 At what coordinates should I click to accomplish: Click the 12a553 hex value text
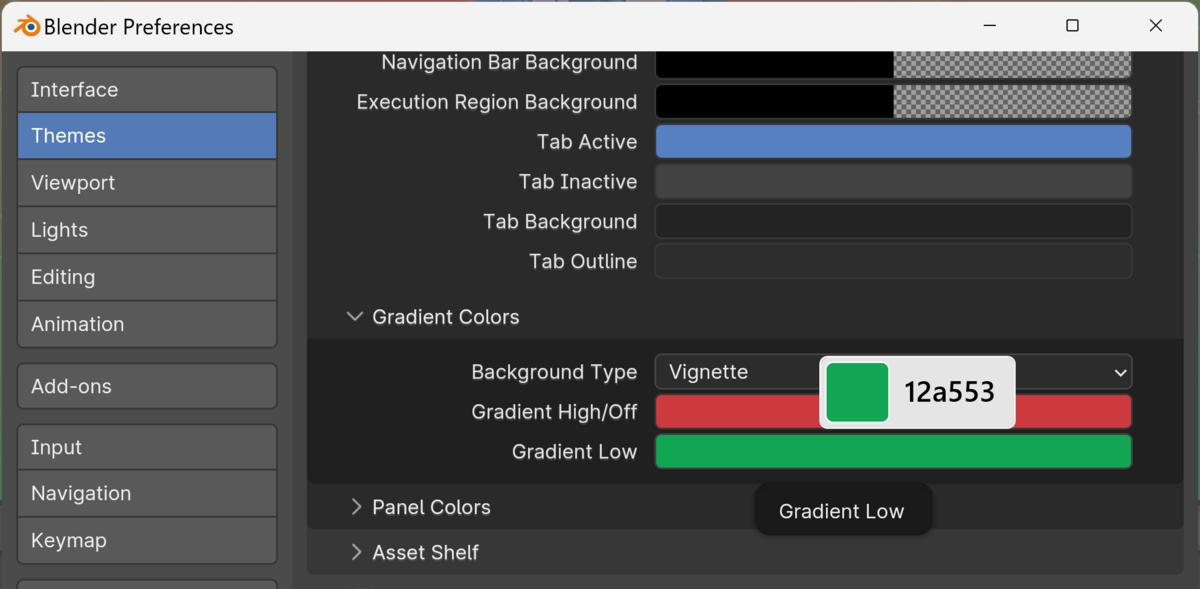tap(949, 393)
